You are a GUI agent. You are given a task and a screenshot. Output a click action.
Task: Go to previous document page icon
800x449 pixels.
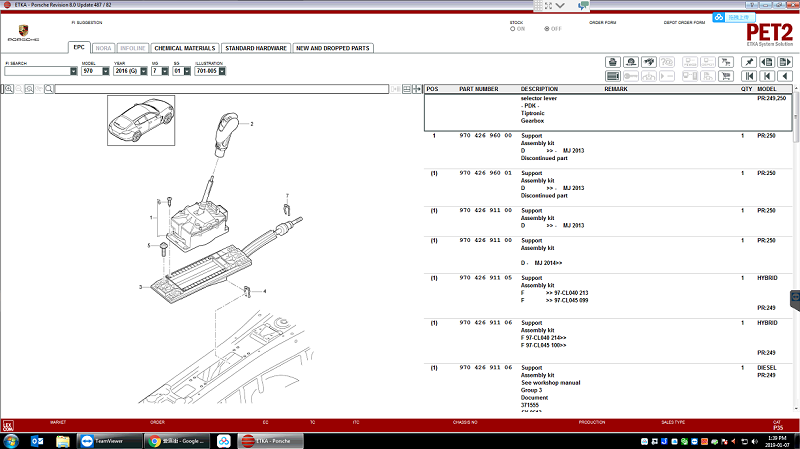(766, 62)
